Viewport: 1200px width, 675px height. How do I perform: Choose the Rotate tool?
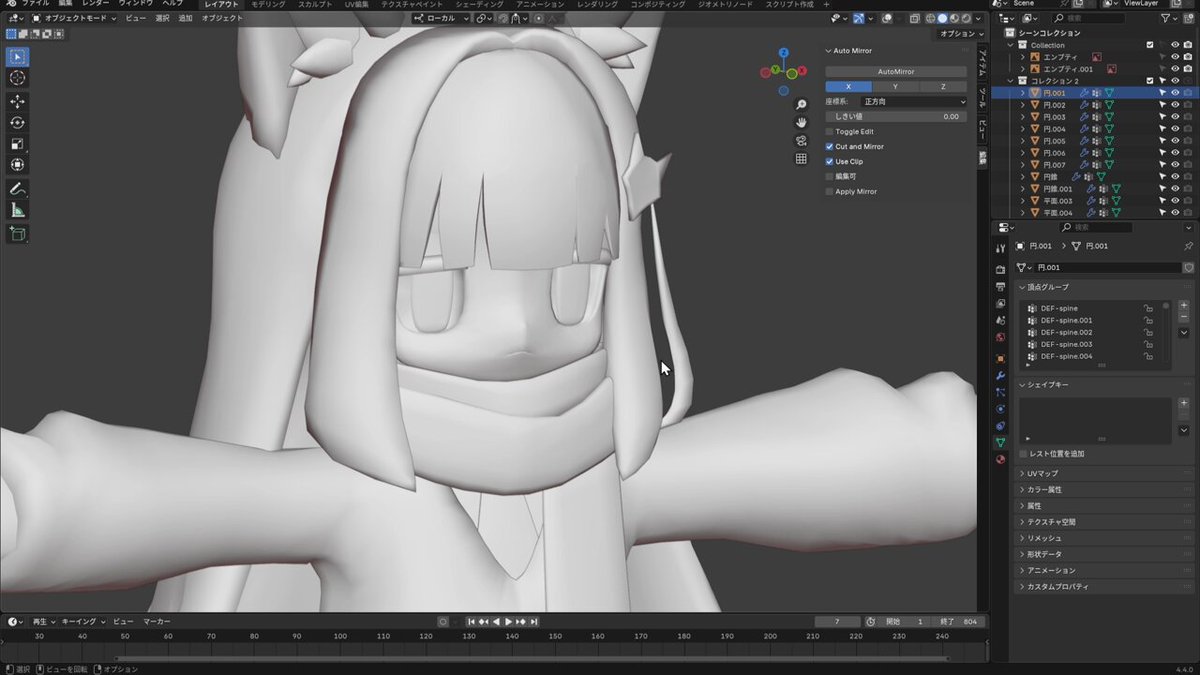[17, 123]
